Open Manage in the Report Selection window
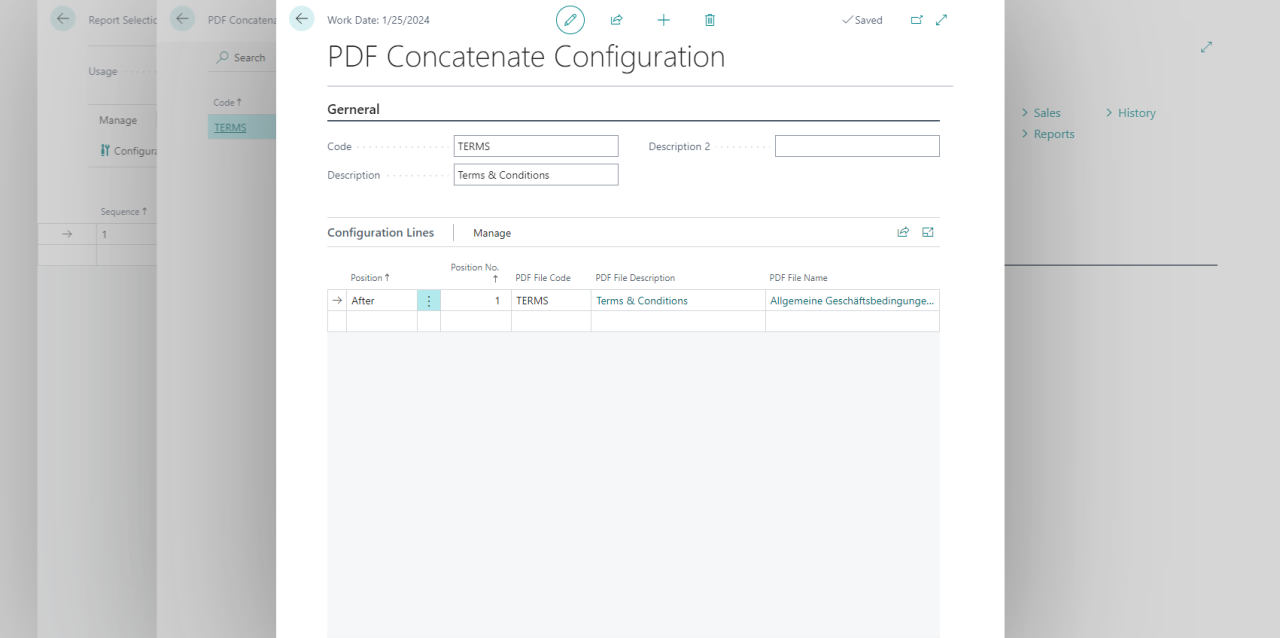 (118, 120)
